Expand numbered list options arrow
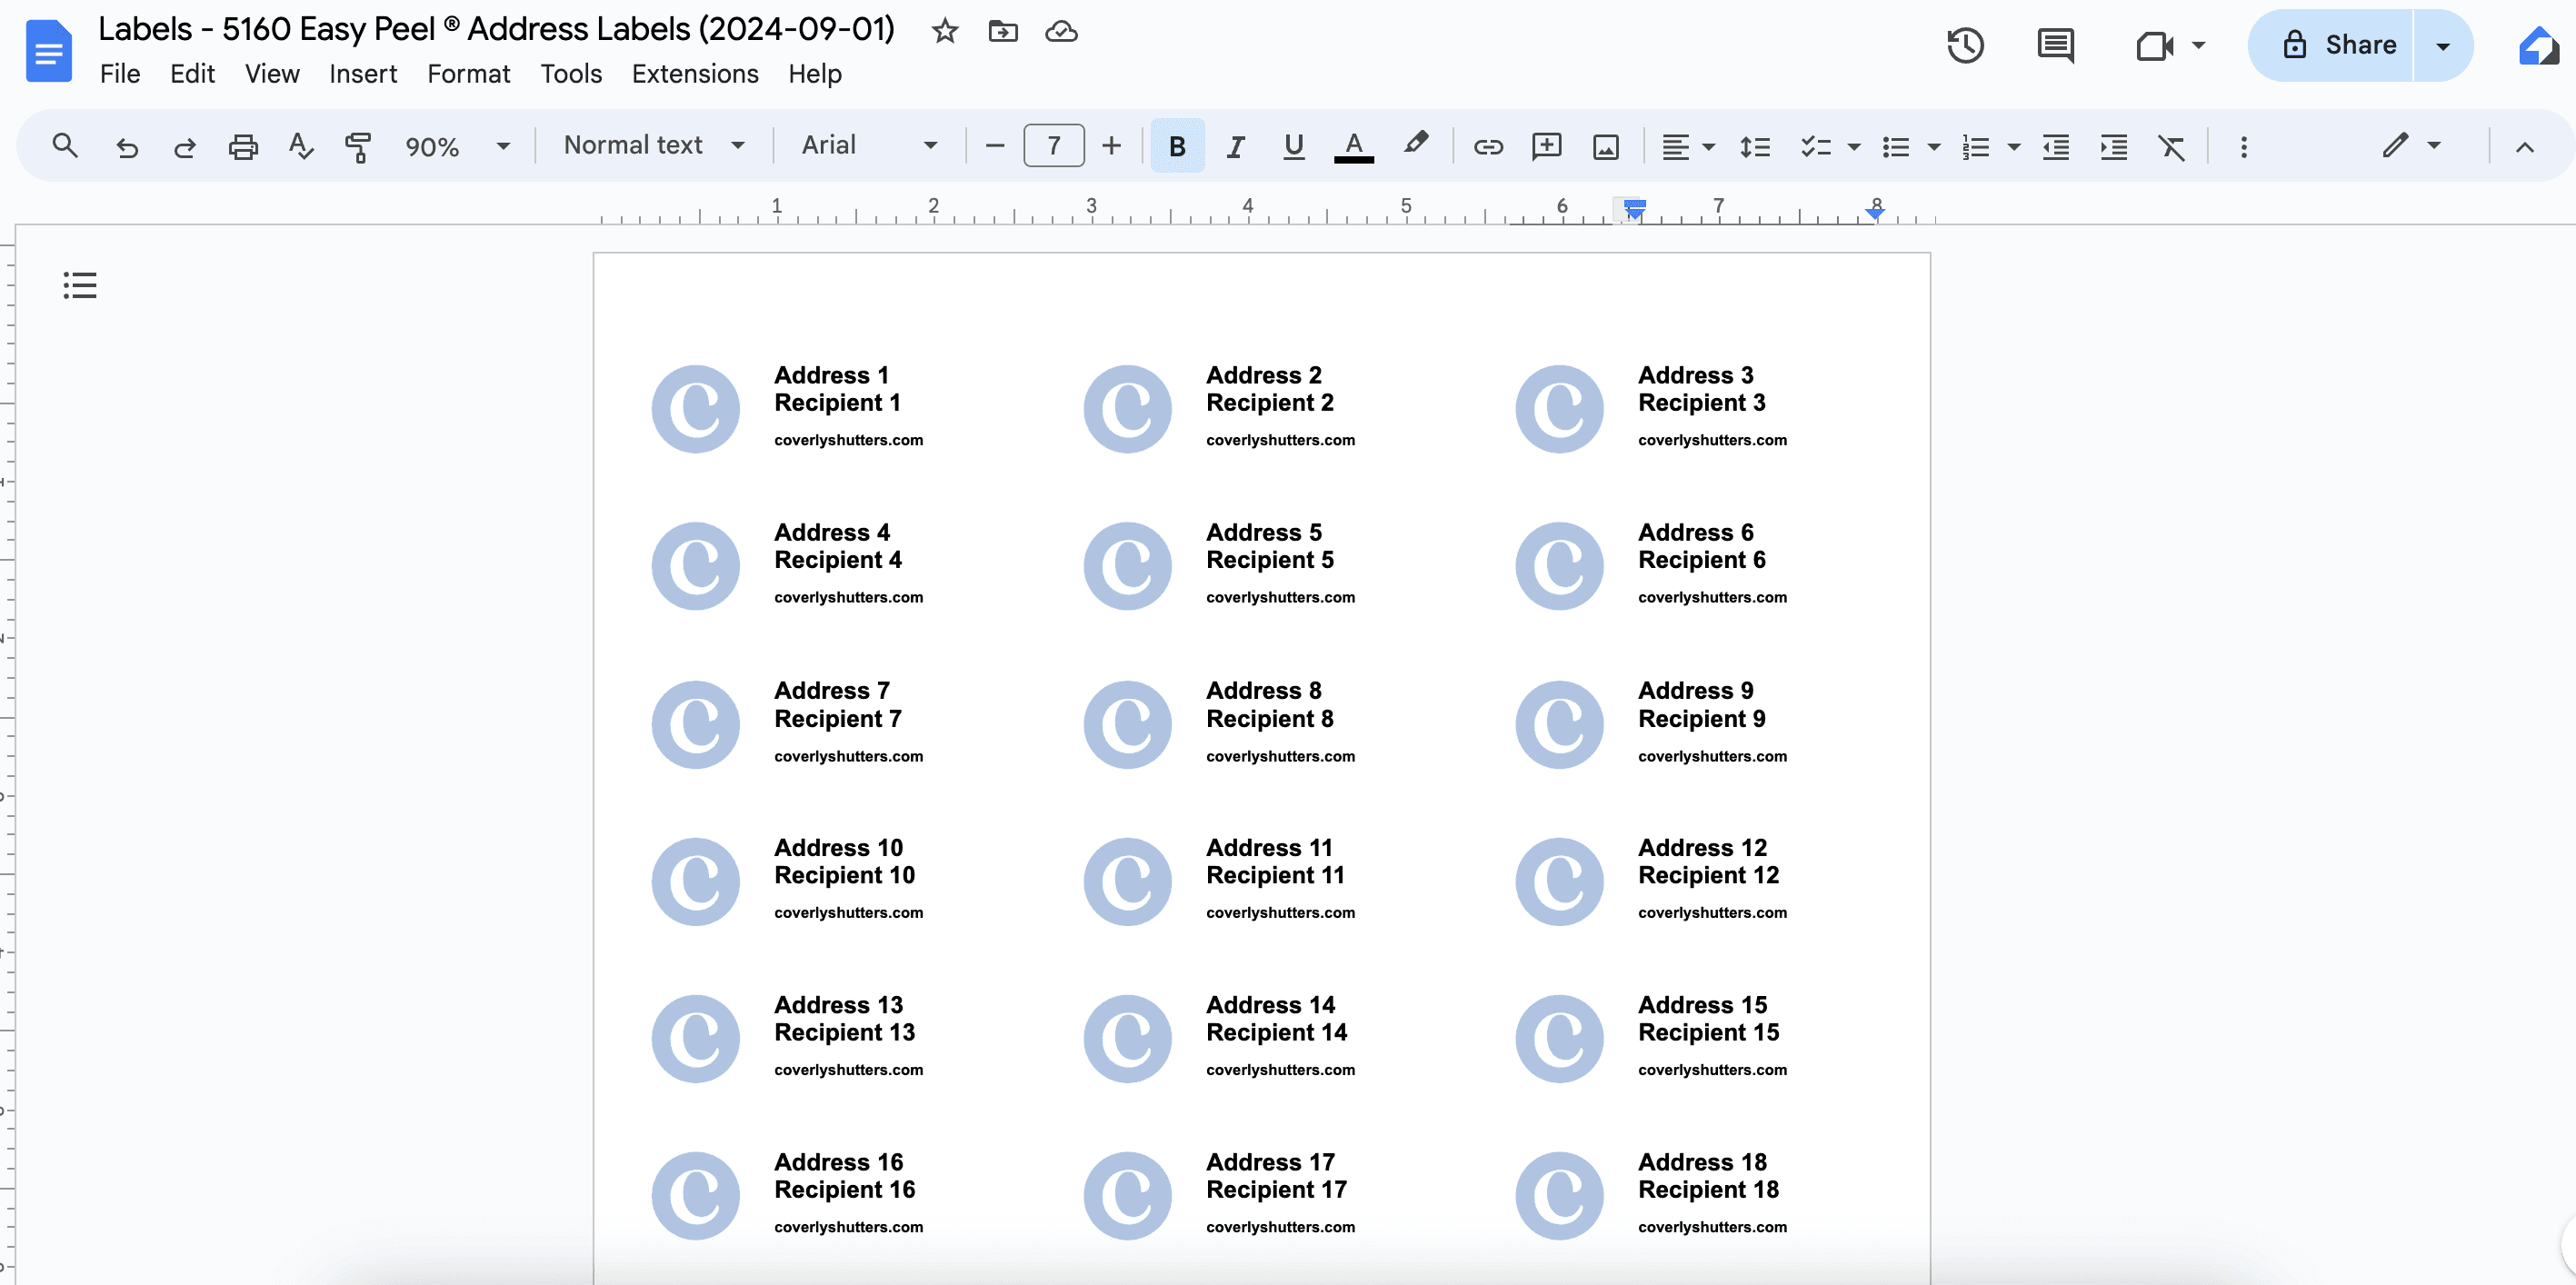 click(2014, 147)
